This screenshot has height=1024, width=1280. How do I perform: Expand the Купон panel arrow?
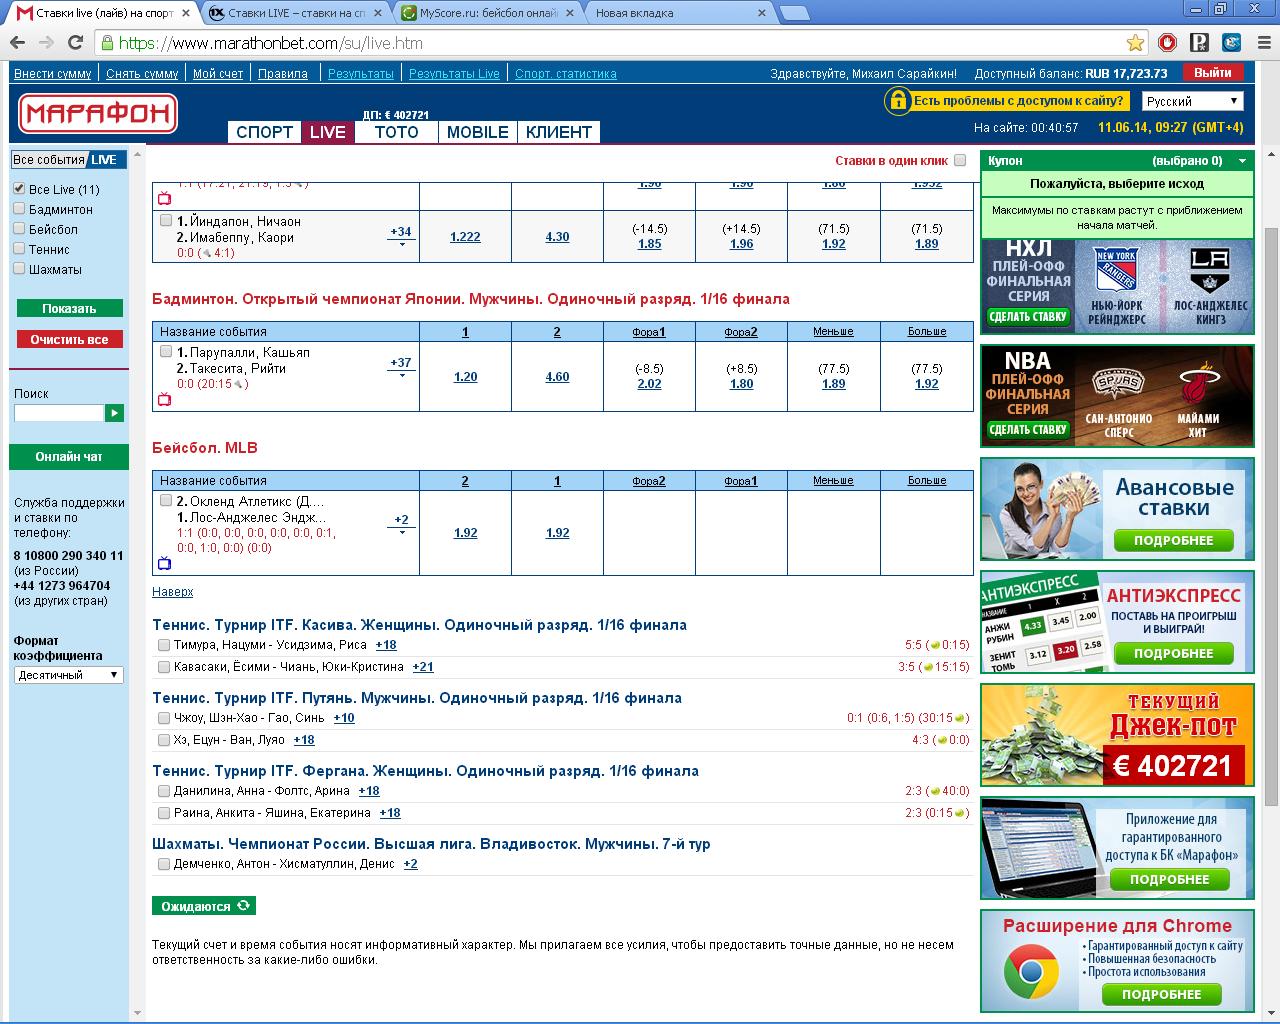1243,161
